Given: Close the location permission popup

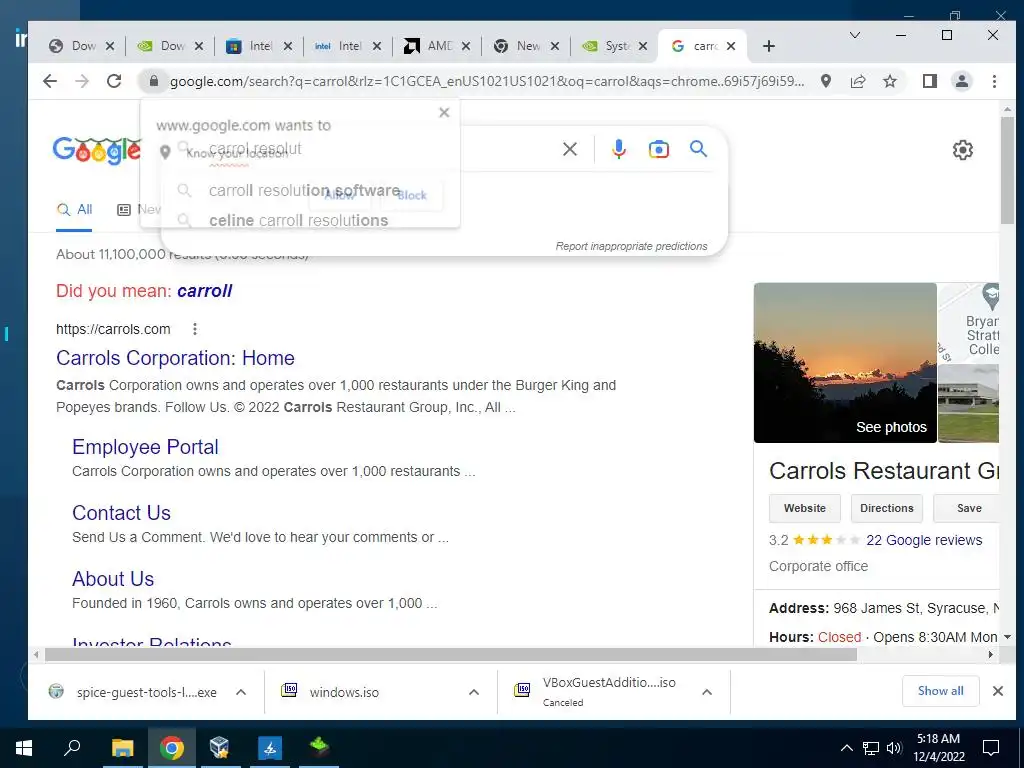Looking at the screenshot, I should pyautogui.click(x=444, y=112).
